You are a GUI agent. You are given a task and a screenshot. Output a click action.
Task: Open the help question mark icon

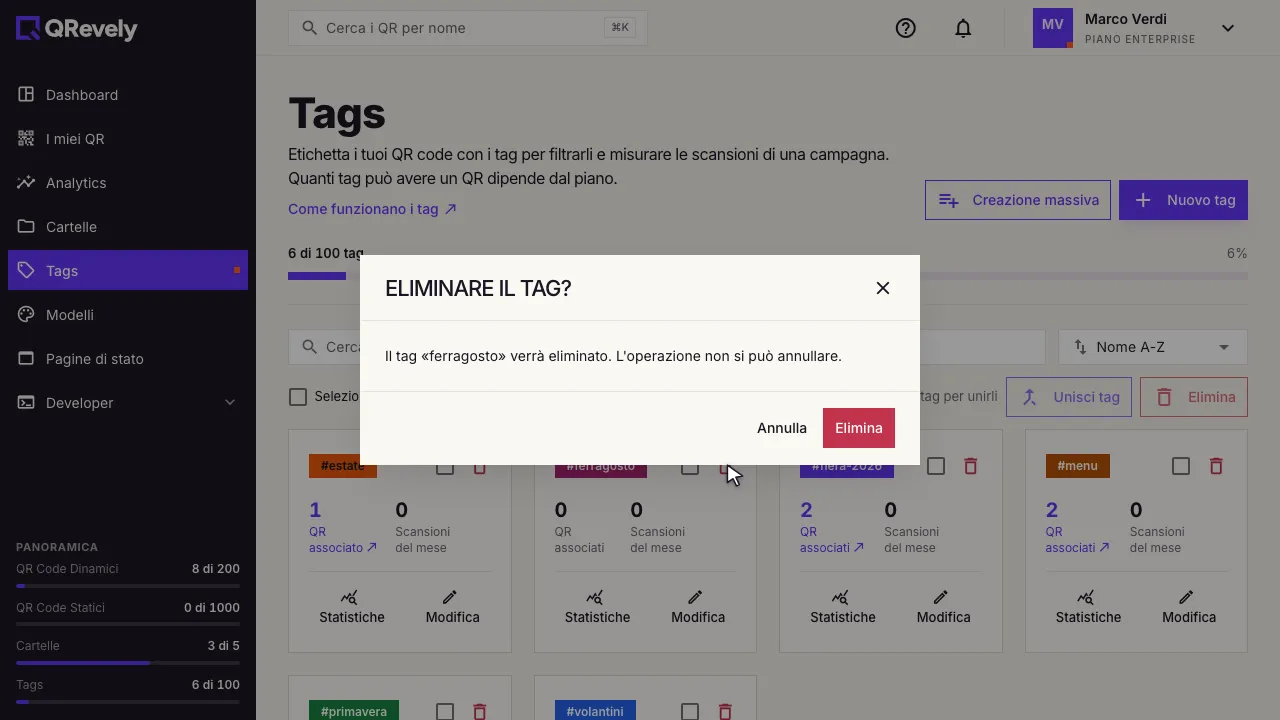[x=906, y=28]
